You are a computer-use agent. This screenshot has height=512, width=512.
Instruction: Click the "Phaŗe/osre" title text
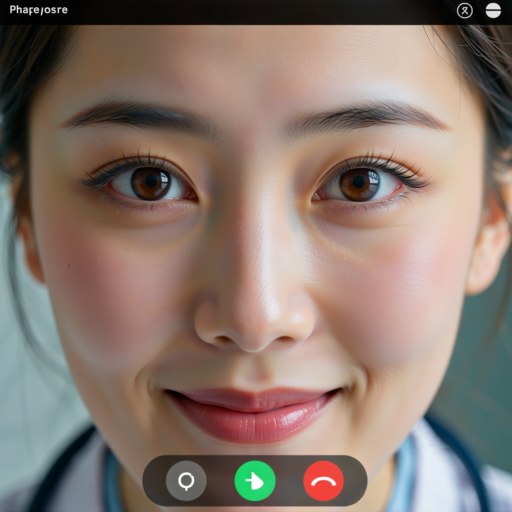(x=39, y=10)
